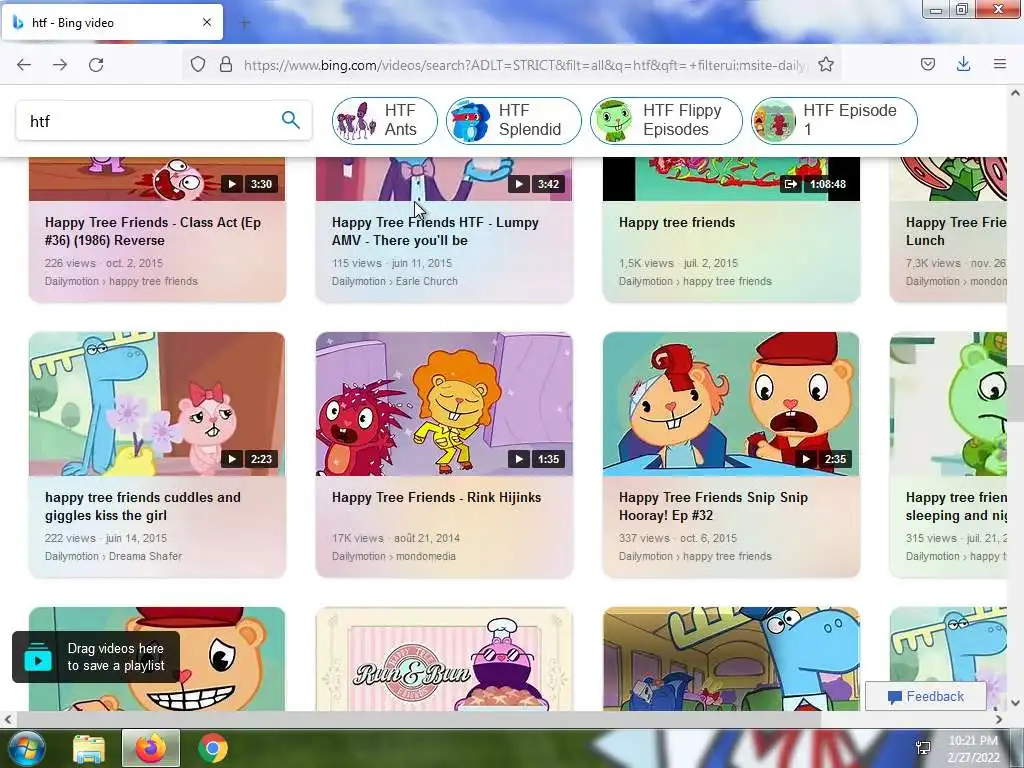Click '337 views · oct. 6, 2015' text

point(677,538)
